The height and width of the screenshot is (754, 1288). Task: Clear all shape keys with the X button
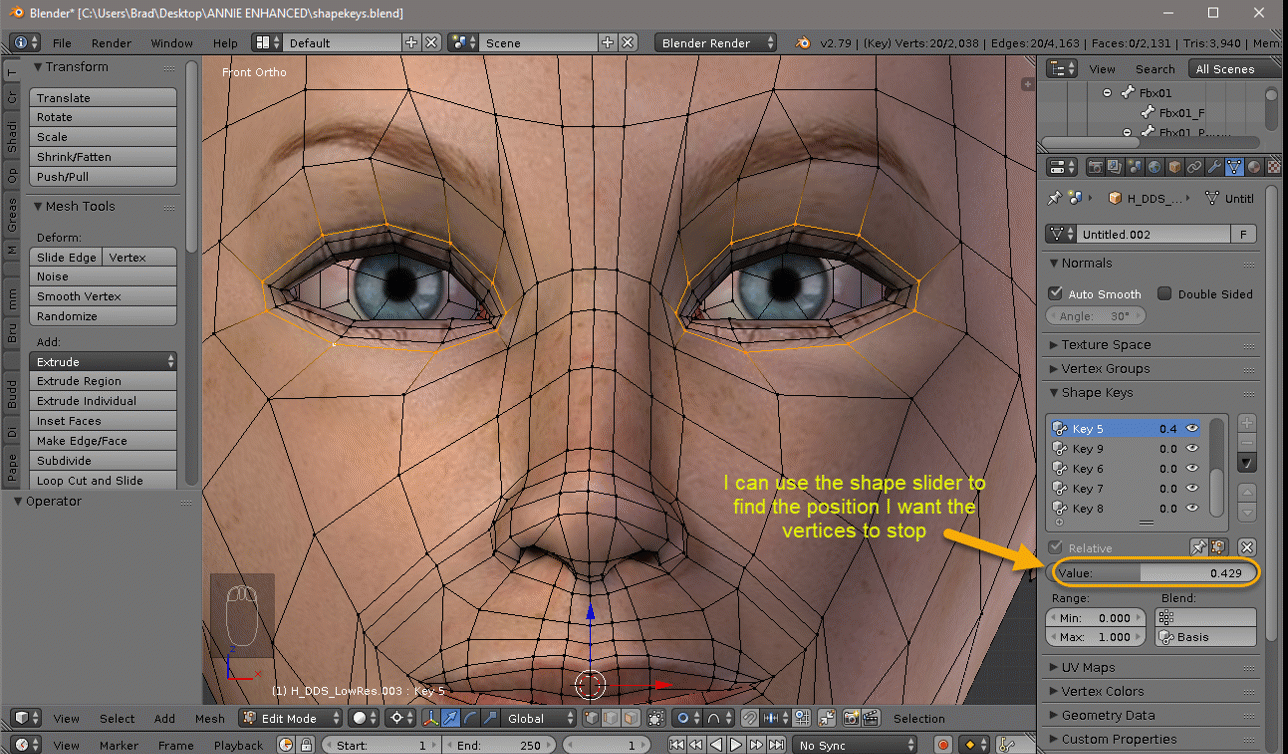pos(1246,547)
